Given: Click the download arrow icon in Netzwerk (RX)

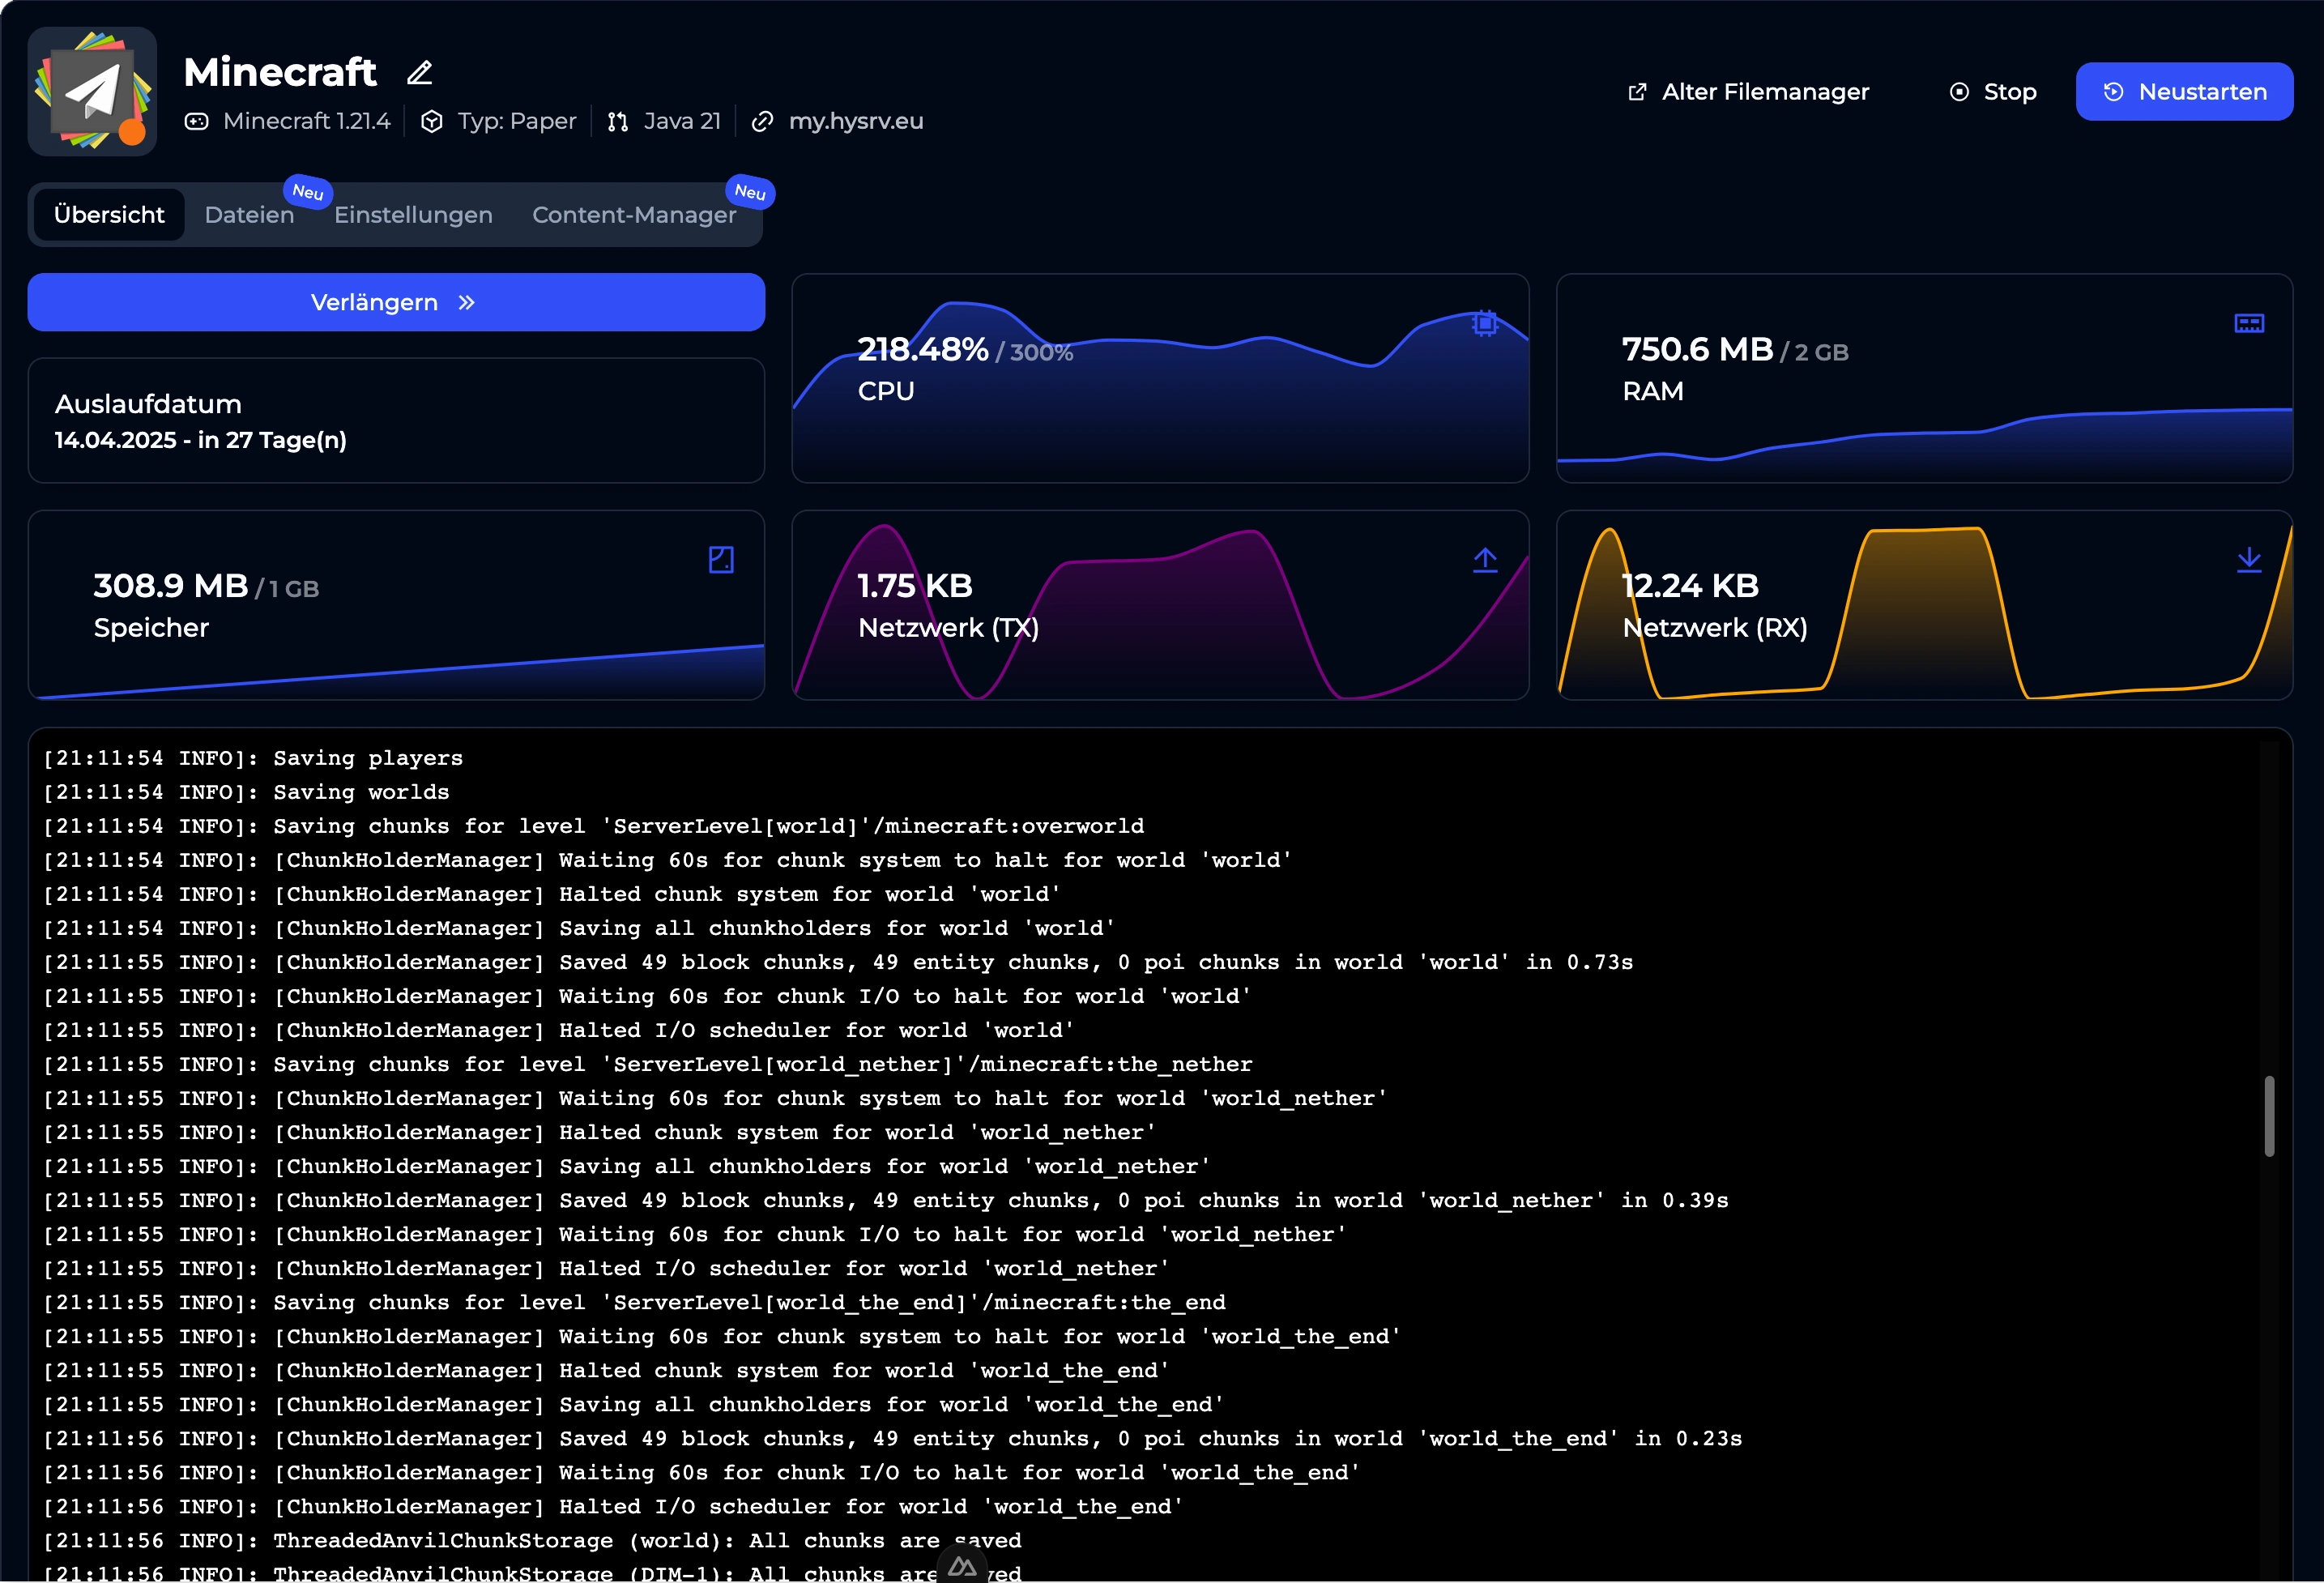Looking at the screenshot, I should coord(2249,560).
